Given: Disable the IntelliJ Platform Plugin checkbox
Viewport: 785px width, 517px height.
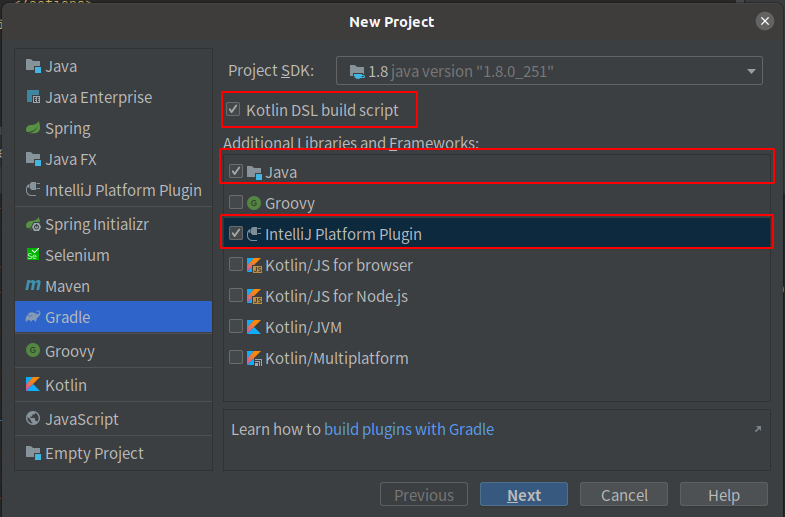Looking at the screenshot, I should pos(236,233).
